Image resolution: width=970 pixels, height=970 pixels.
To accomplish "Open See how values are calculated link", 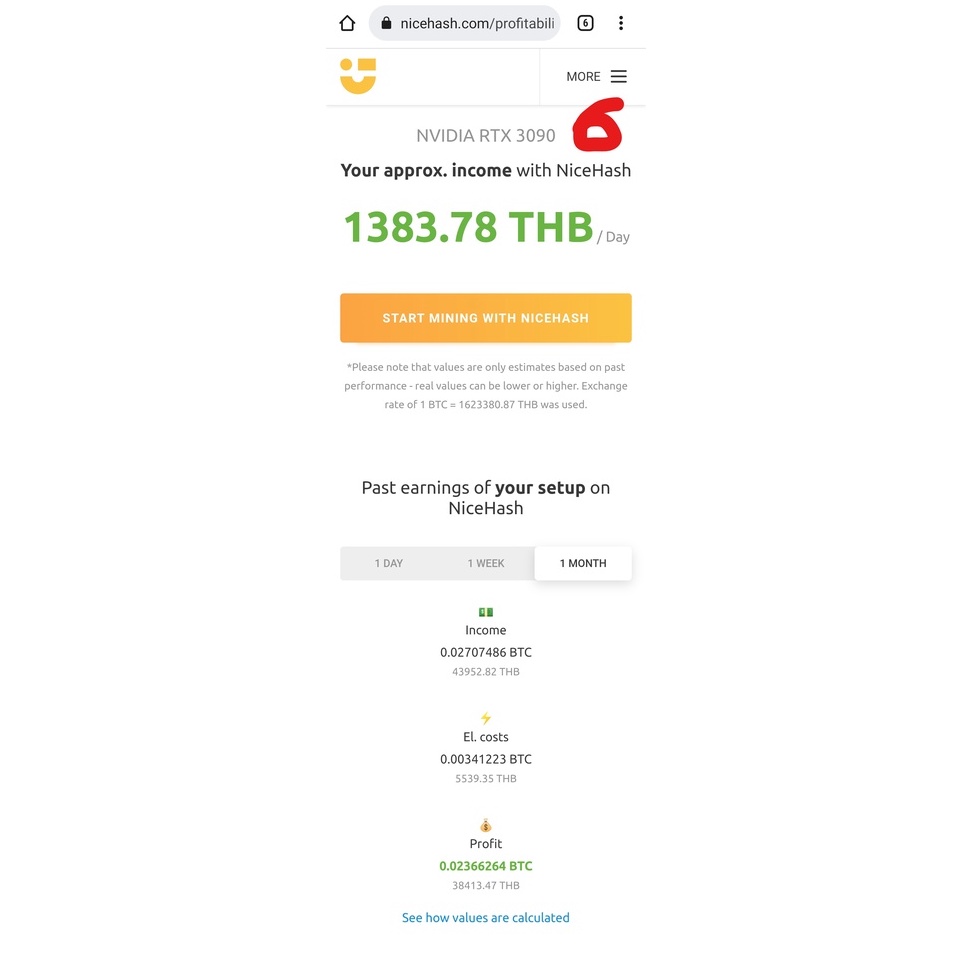I will tap(486, 917).
